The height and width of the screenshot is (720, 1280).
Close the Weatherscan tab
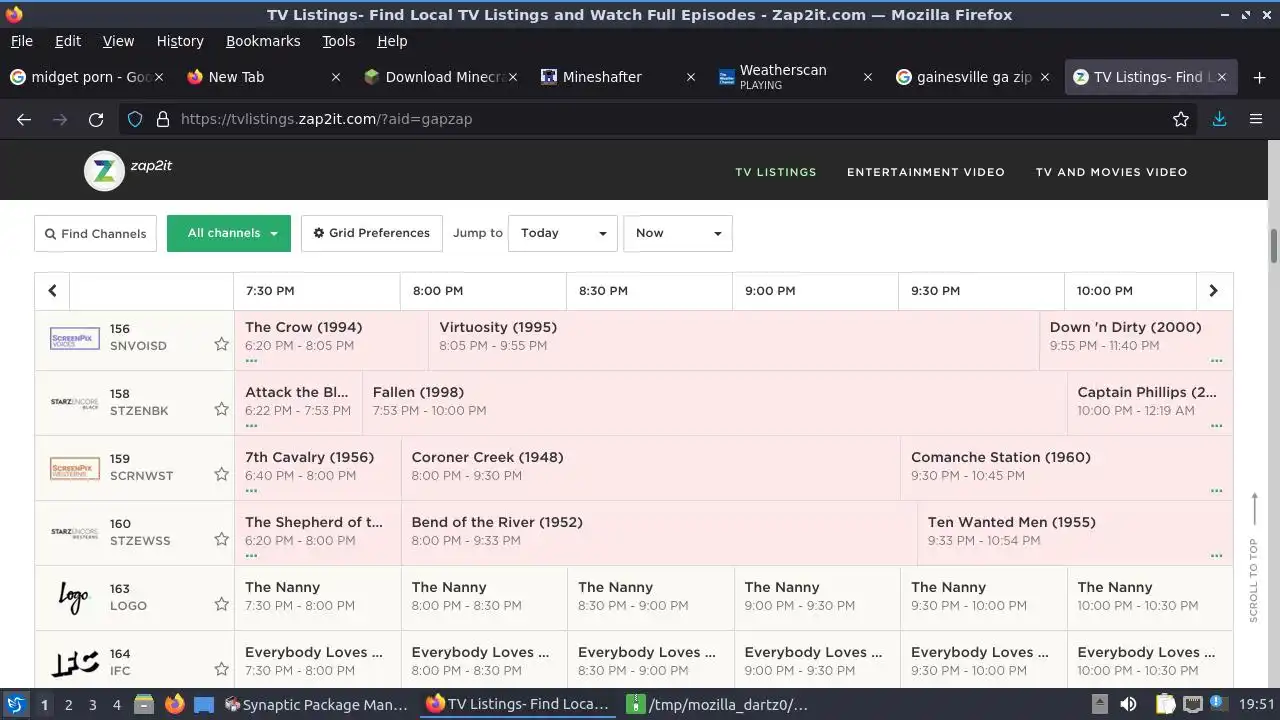[x=868, y=77]
